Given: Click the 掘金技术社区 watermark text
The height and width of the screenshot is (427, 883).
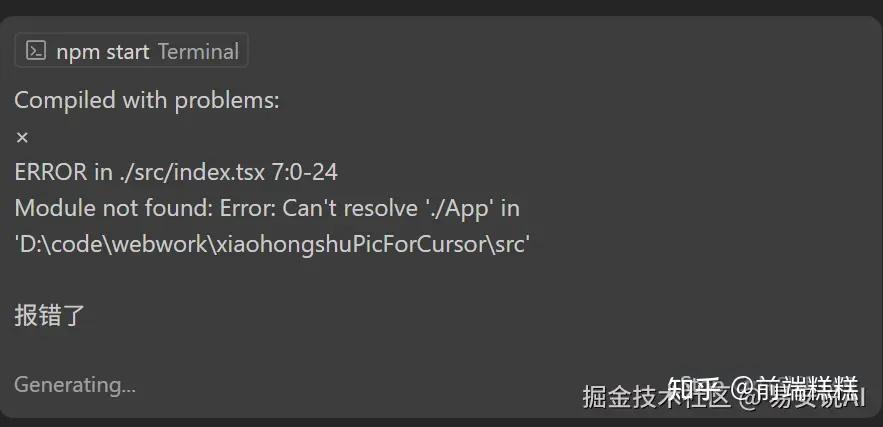Looking at the screenshot, I should [x=657, y=397].
